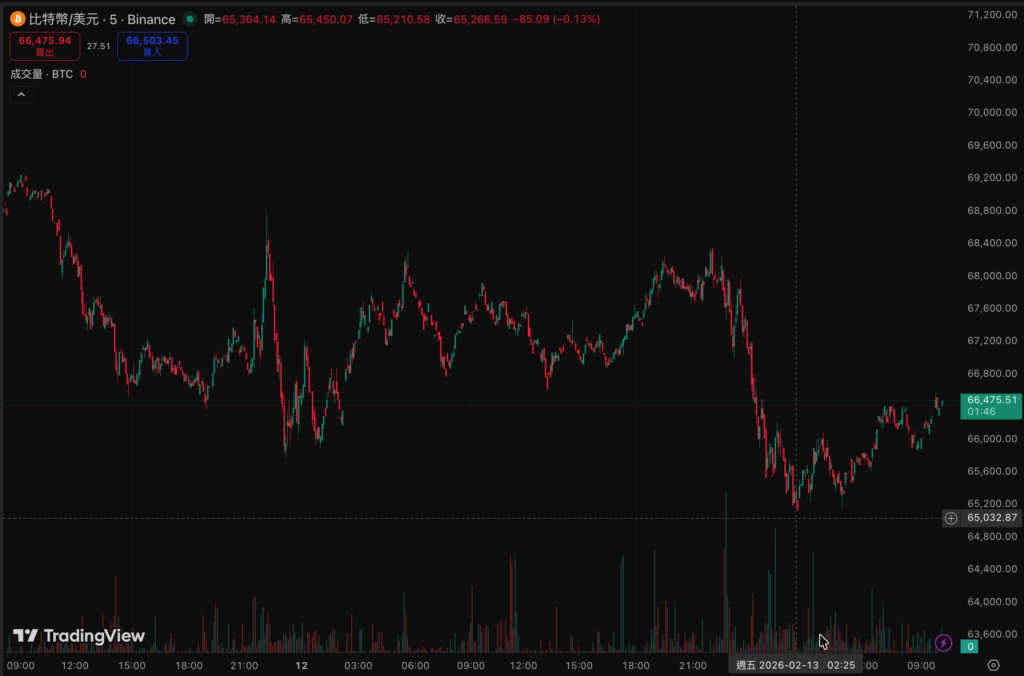The height and width of the screenshot is (676, 1024).
Task: Click the orange Bitcoin symbol icon
Action: (17, 19)
